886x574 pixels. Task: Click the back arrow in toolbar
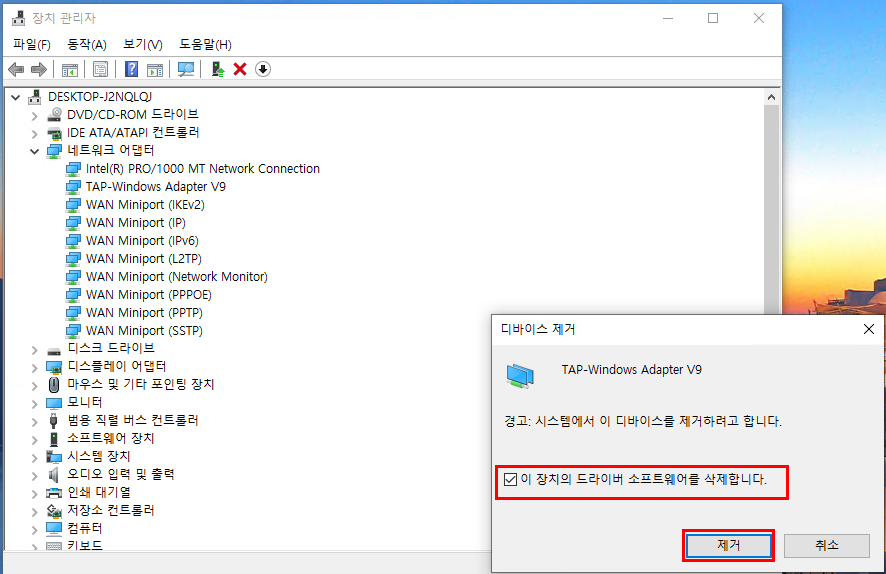click(x=16, y=69)
